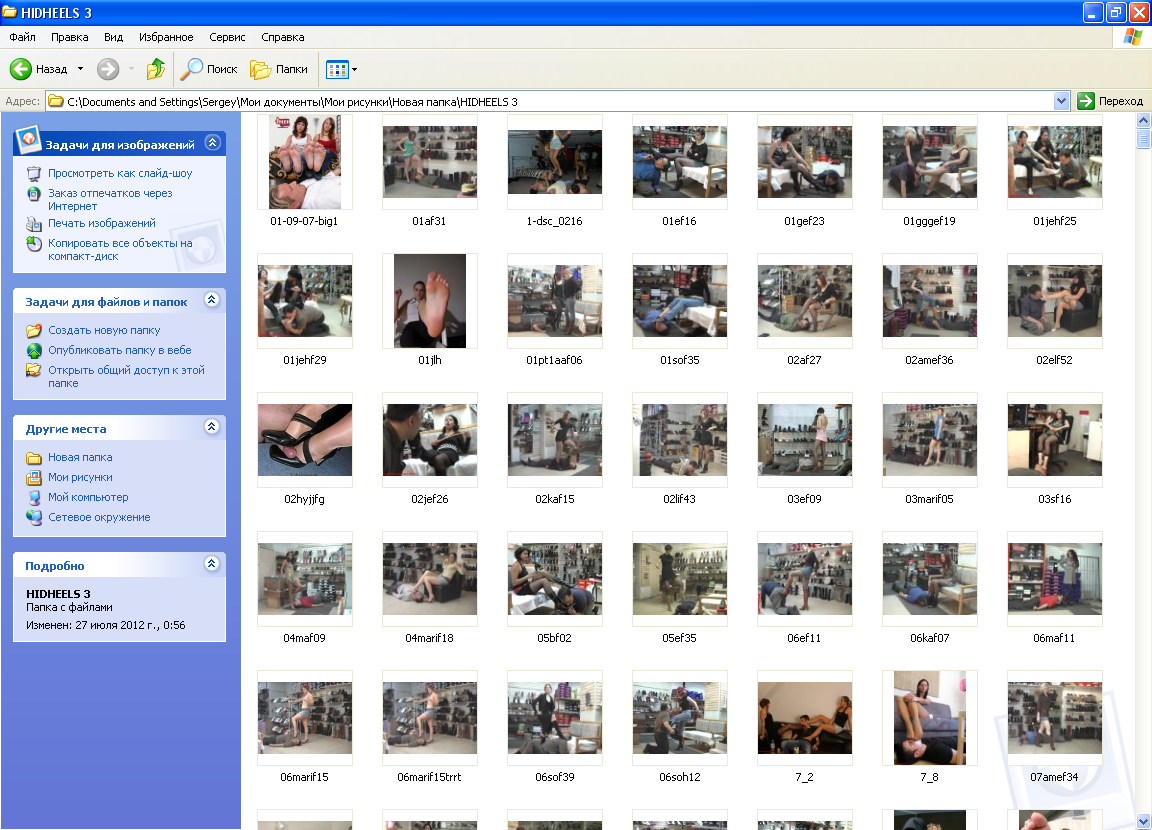
Task: Click the file name 01gggef19
Action: coord(929,221)
